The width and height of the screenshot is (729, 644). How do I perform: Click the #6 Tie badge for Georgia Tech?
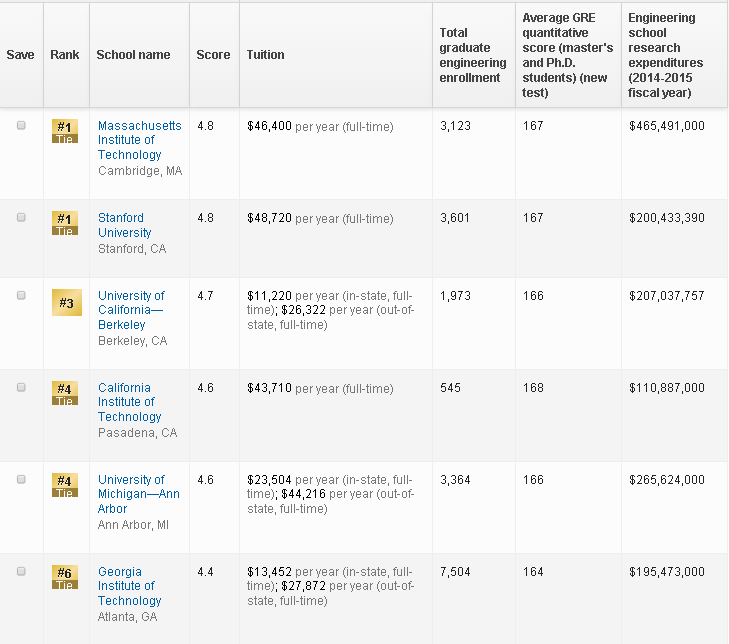[65, 577]
